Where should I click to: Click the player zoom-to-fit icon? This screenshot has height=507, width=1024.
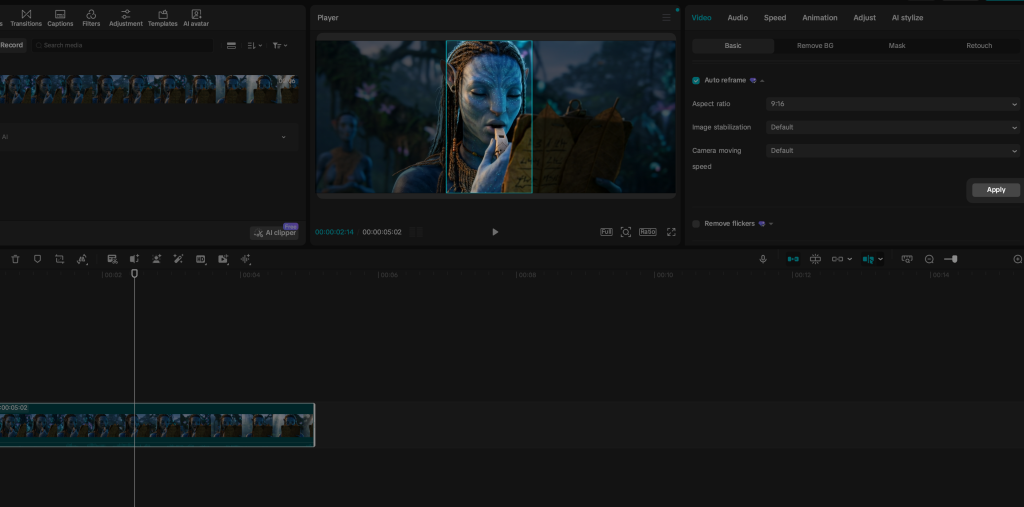pyautogui.click(x=626, y=232)
